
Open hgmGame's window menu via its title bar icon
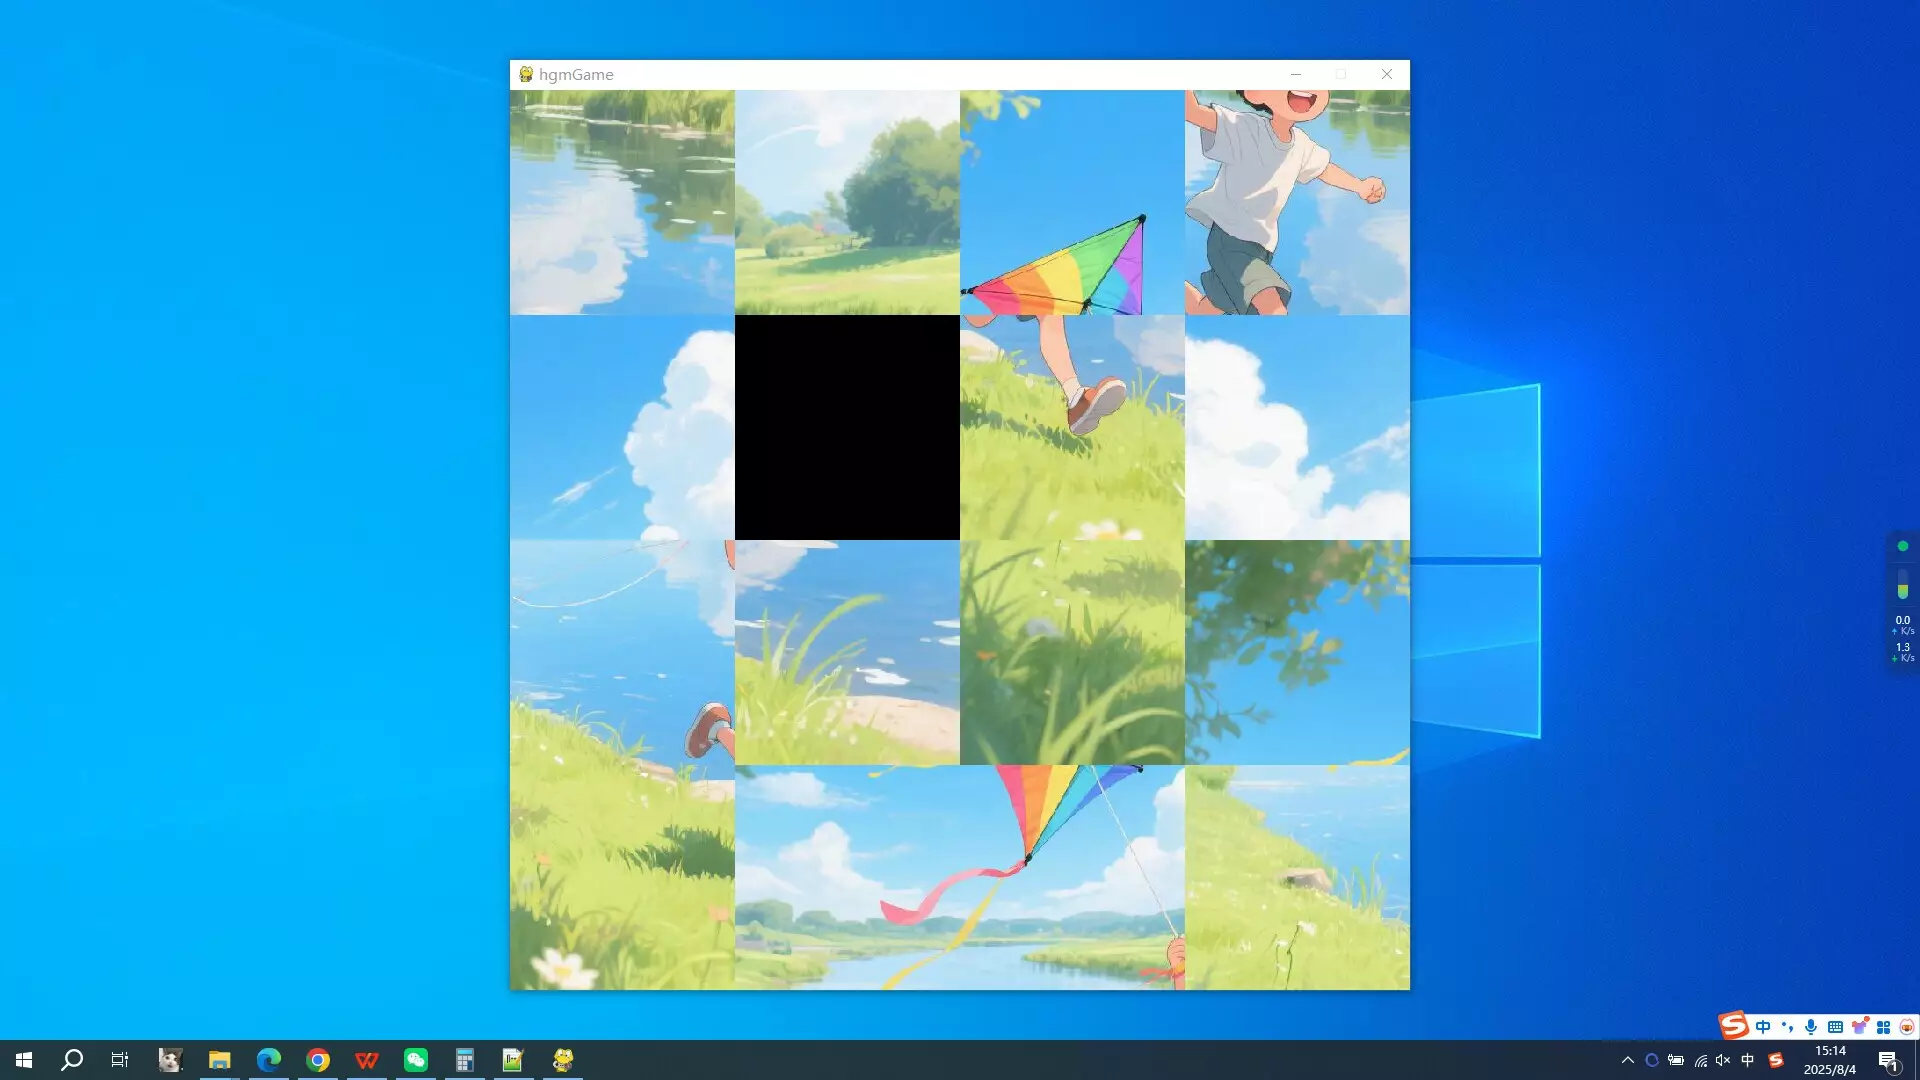(524, 74)
